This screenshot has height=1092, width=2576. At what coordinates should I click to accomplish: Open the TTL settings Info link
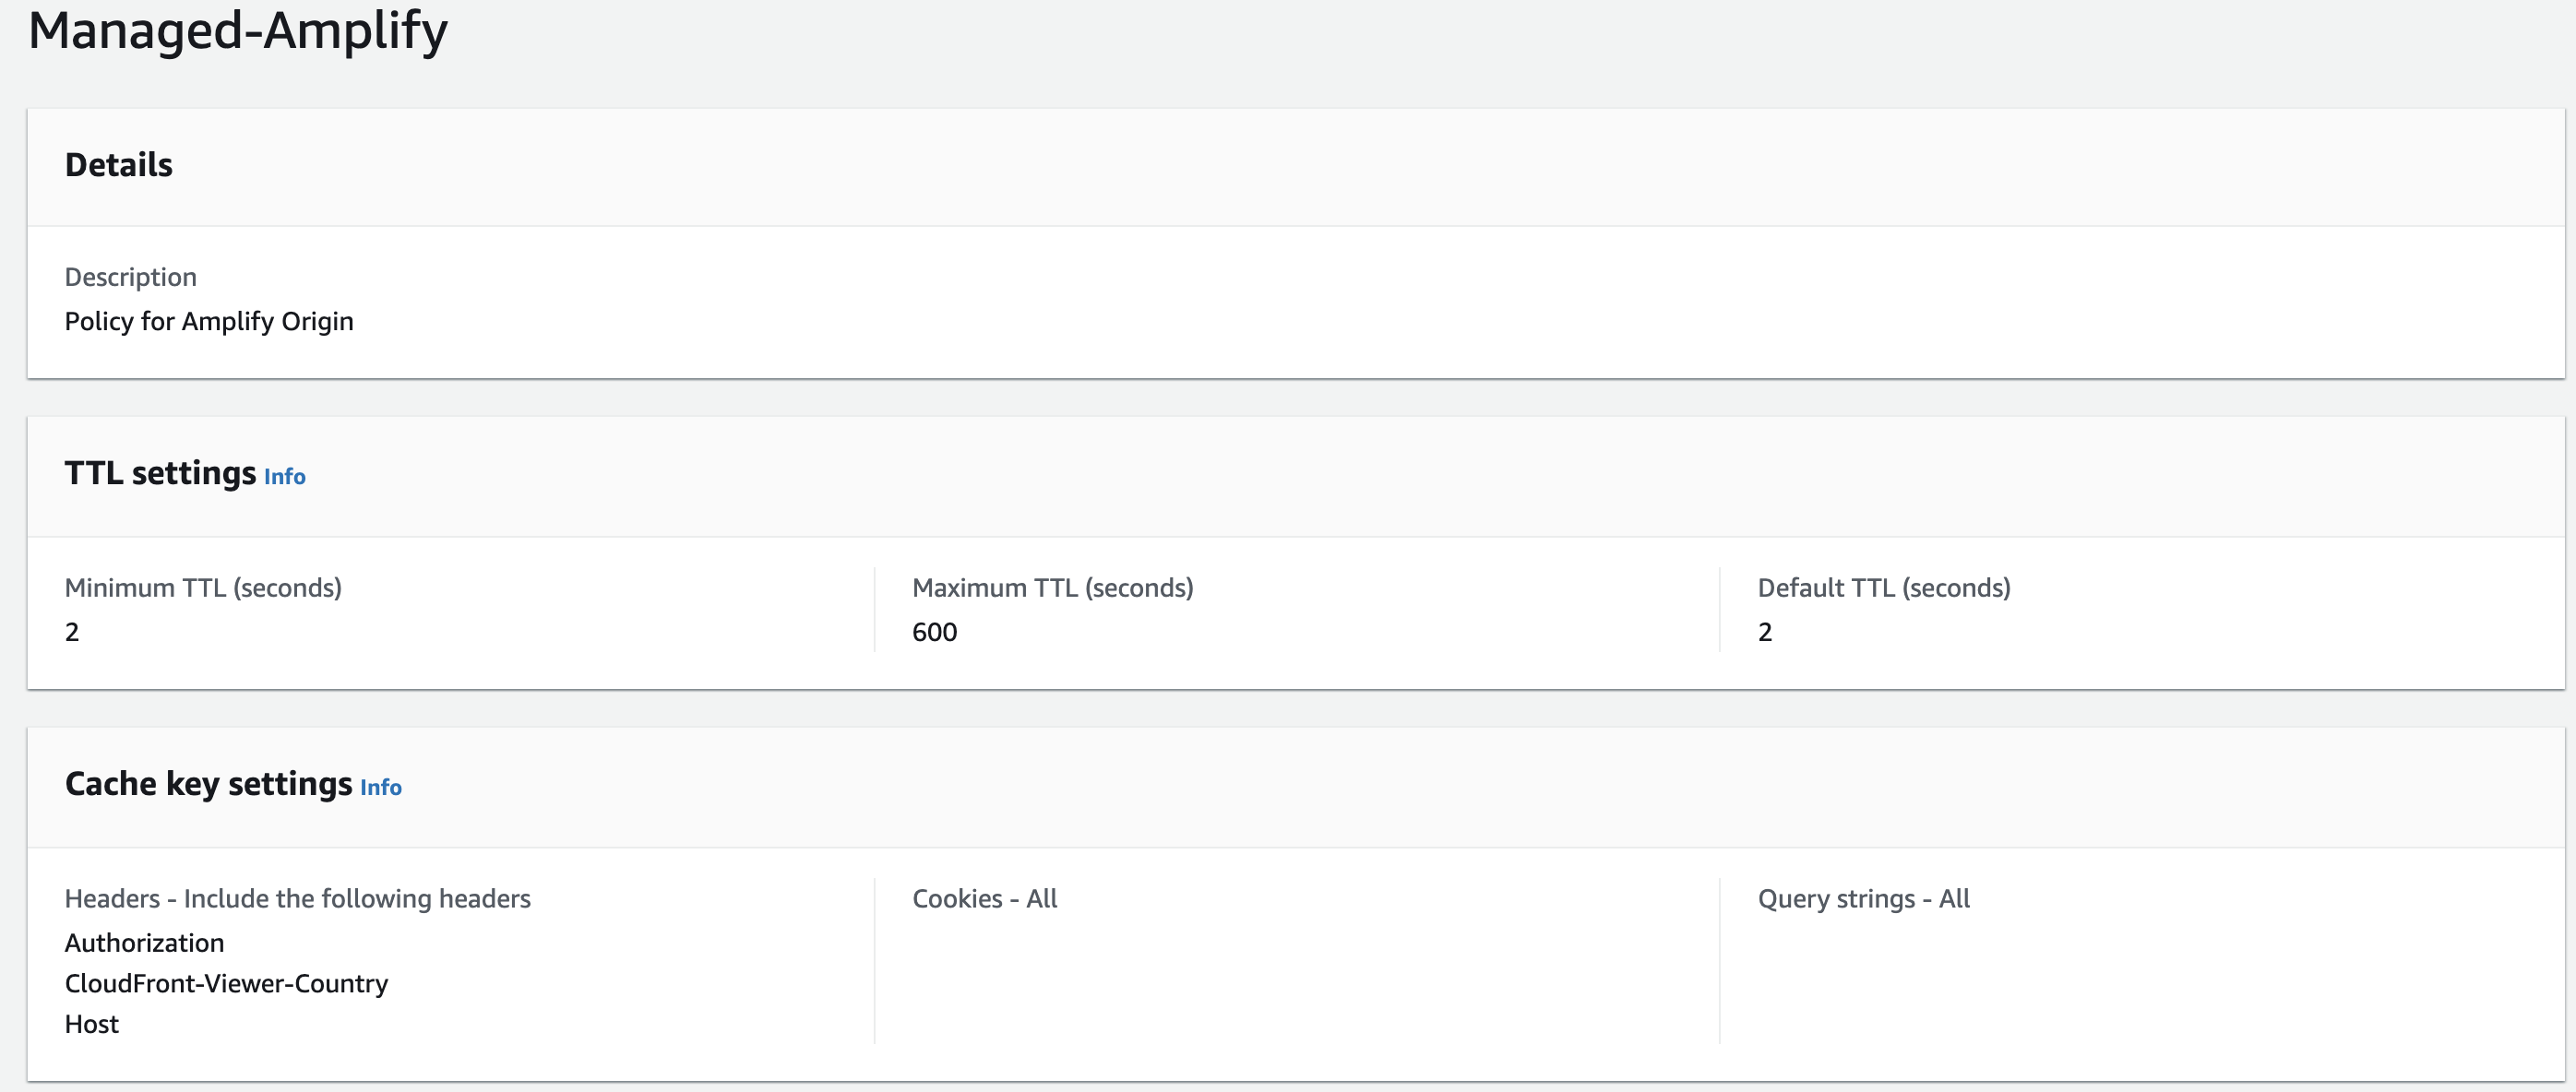284,477
